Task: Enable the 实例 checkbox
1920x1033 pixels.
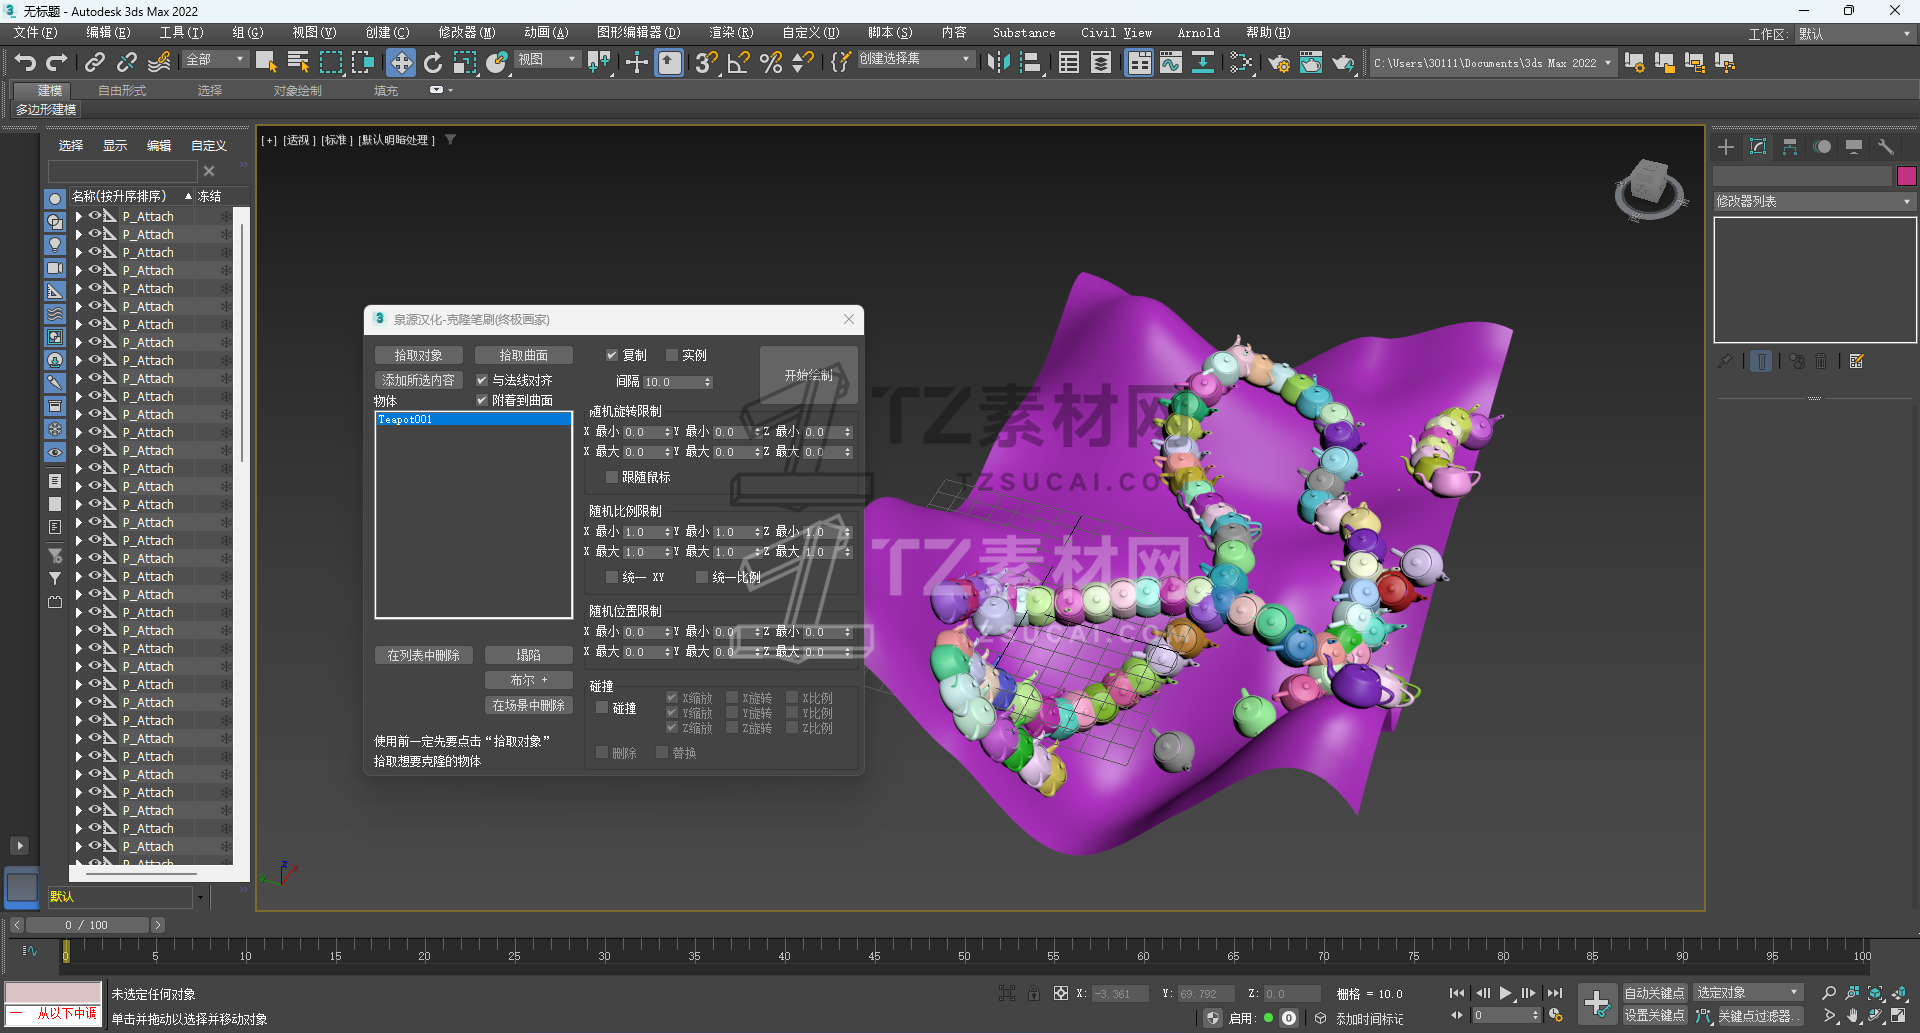Action: point(672,355)
